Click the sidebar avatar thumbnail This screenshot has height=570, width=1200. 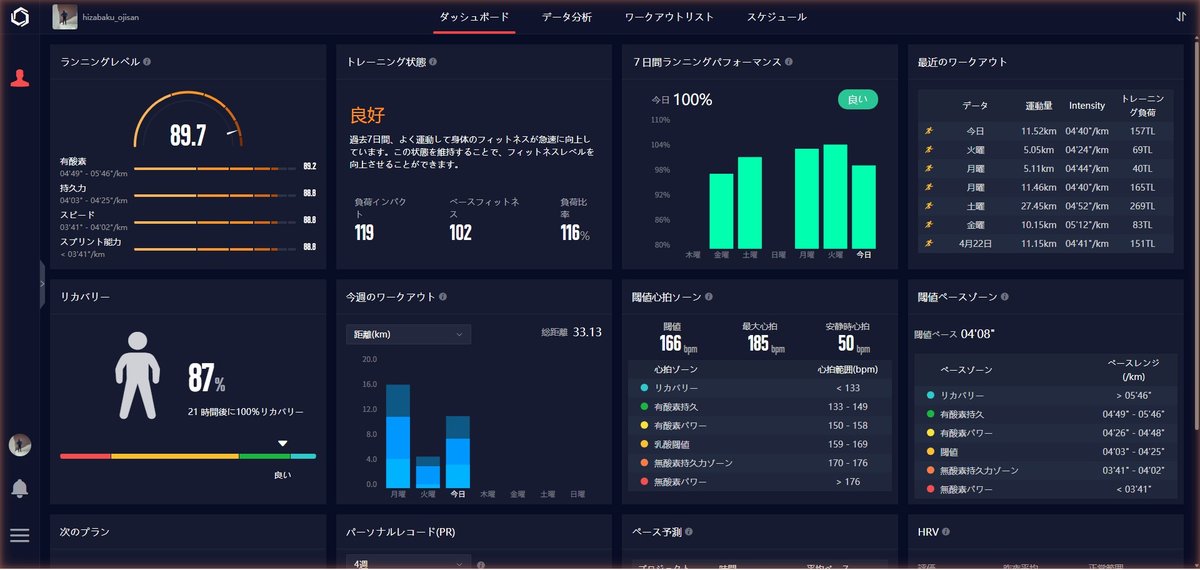coord(19,445)
